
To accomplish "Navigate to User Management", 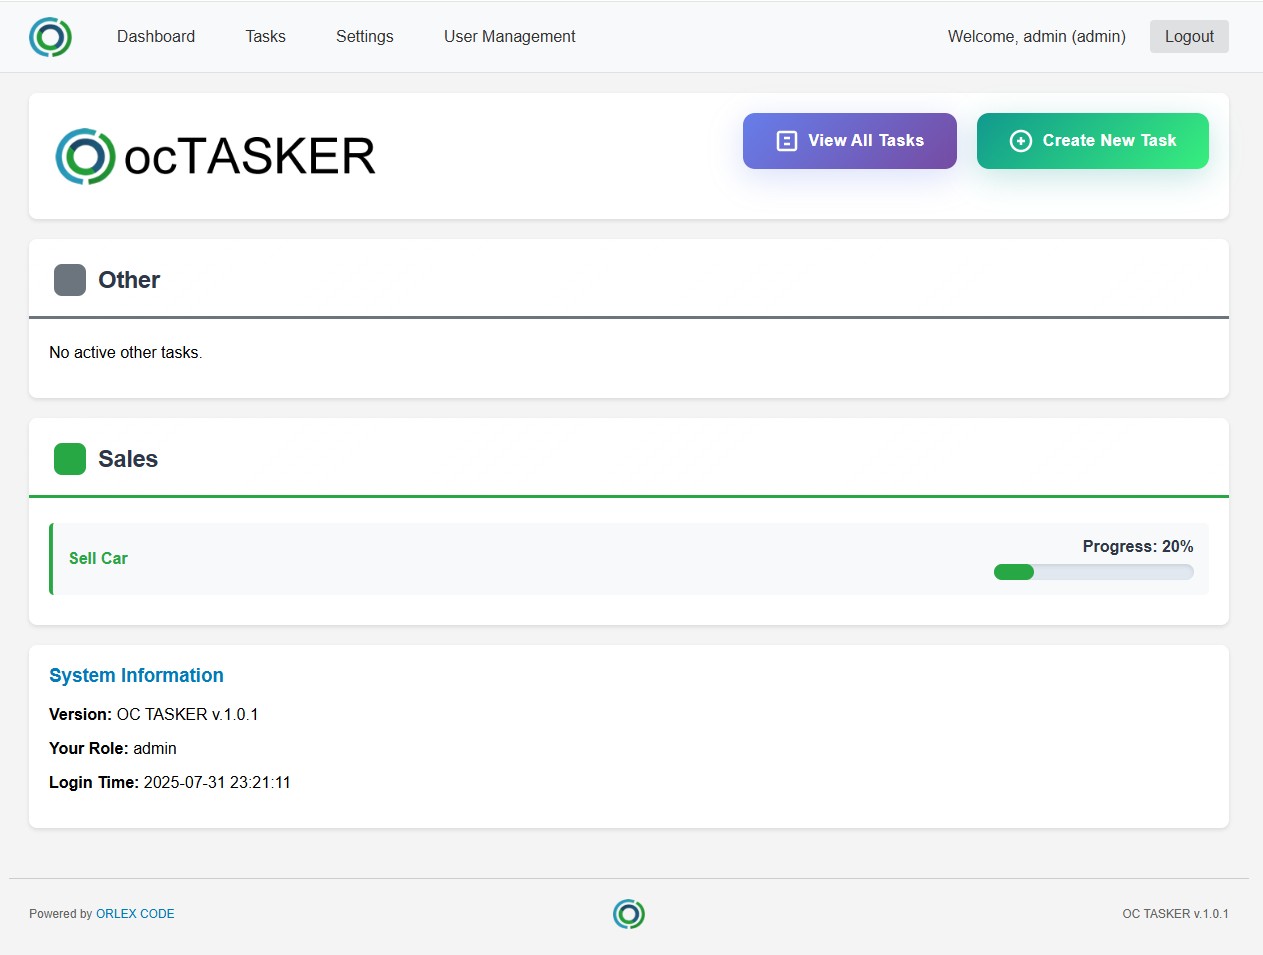I will [509, 37].
